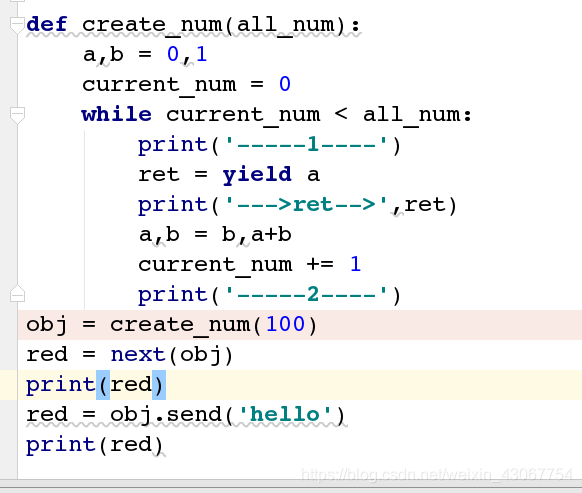Collapse the create_num function fold marker
This screenshot has height=493, width=582.
pos(17,25)
